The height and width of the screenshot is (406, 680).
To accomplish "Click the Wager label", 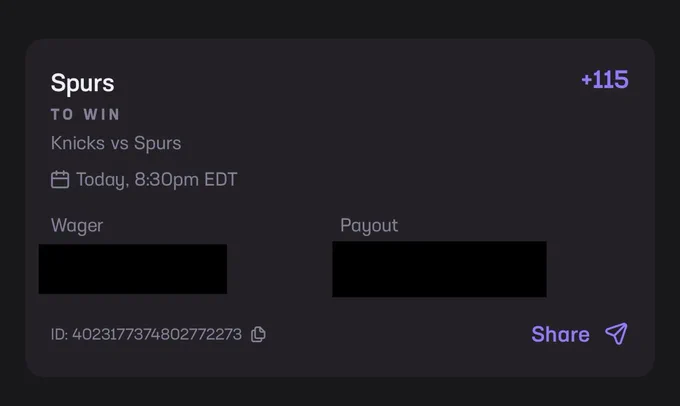I will click(x=77, y=226).
